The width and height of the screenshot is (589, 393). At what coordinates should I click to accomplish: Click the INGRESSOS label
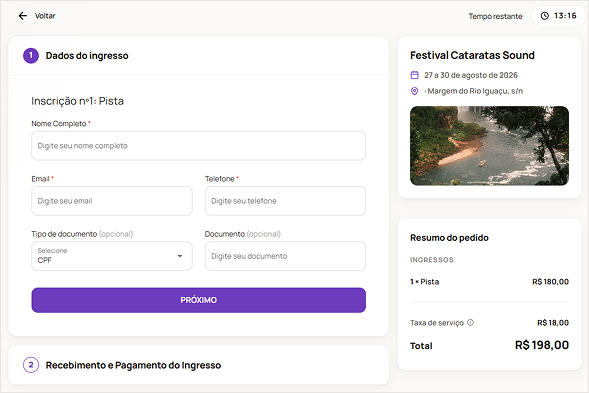tap(432, 260)
